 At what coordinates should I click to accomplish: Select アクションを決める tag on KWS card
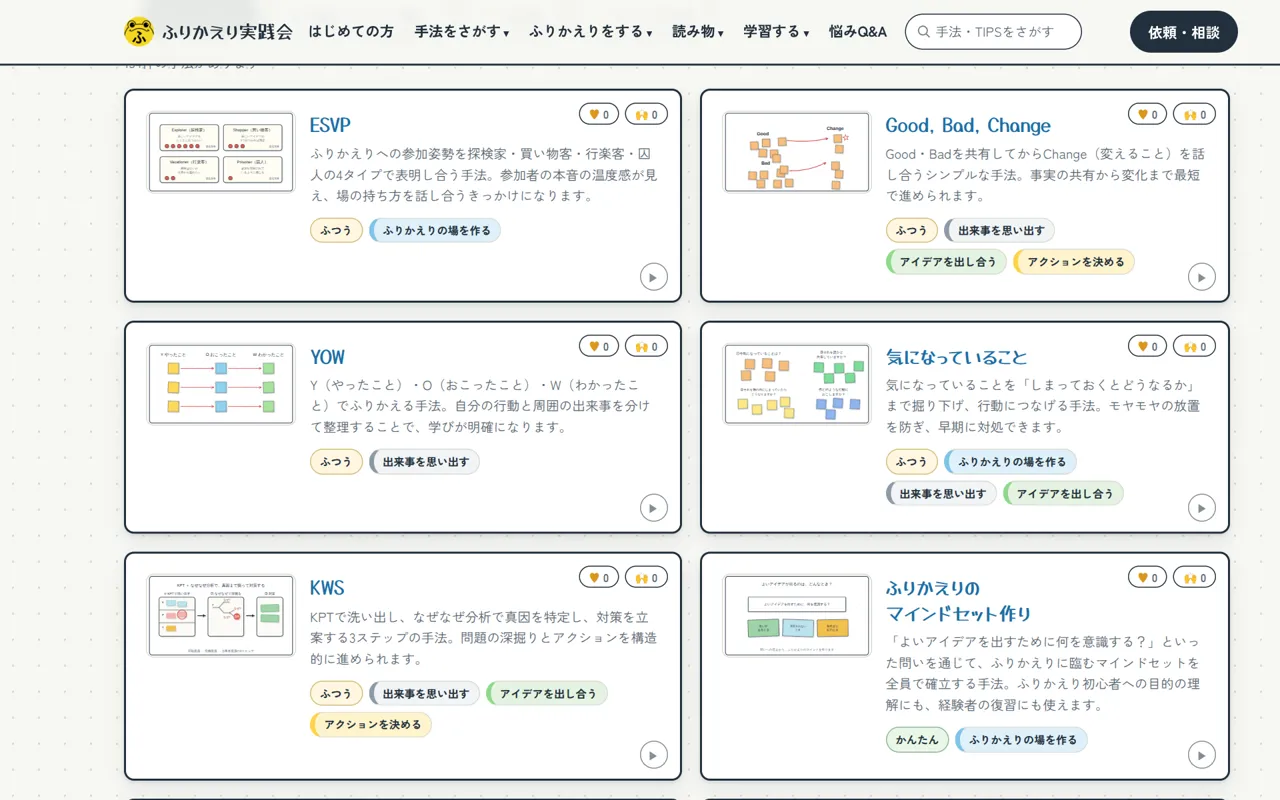(371, 725)
